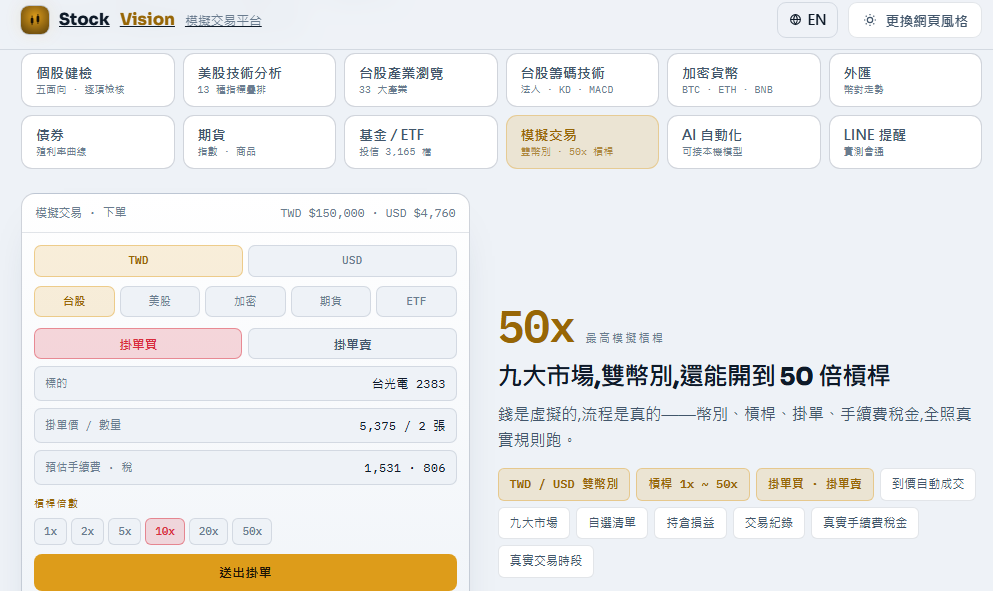The width and height of the screenshot is (993, 591).
Task: Open 加密貨幣 tab
Action: [x=743, y=80]
